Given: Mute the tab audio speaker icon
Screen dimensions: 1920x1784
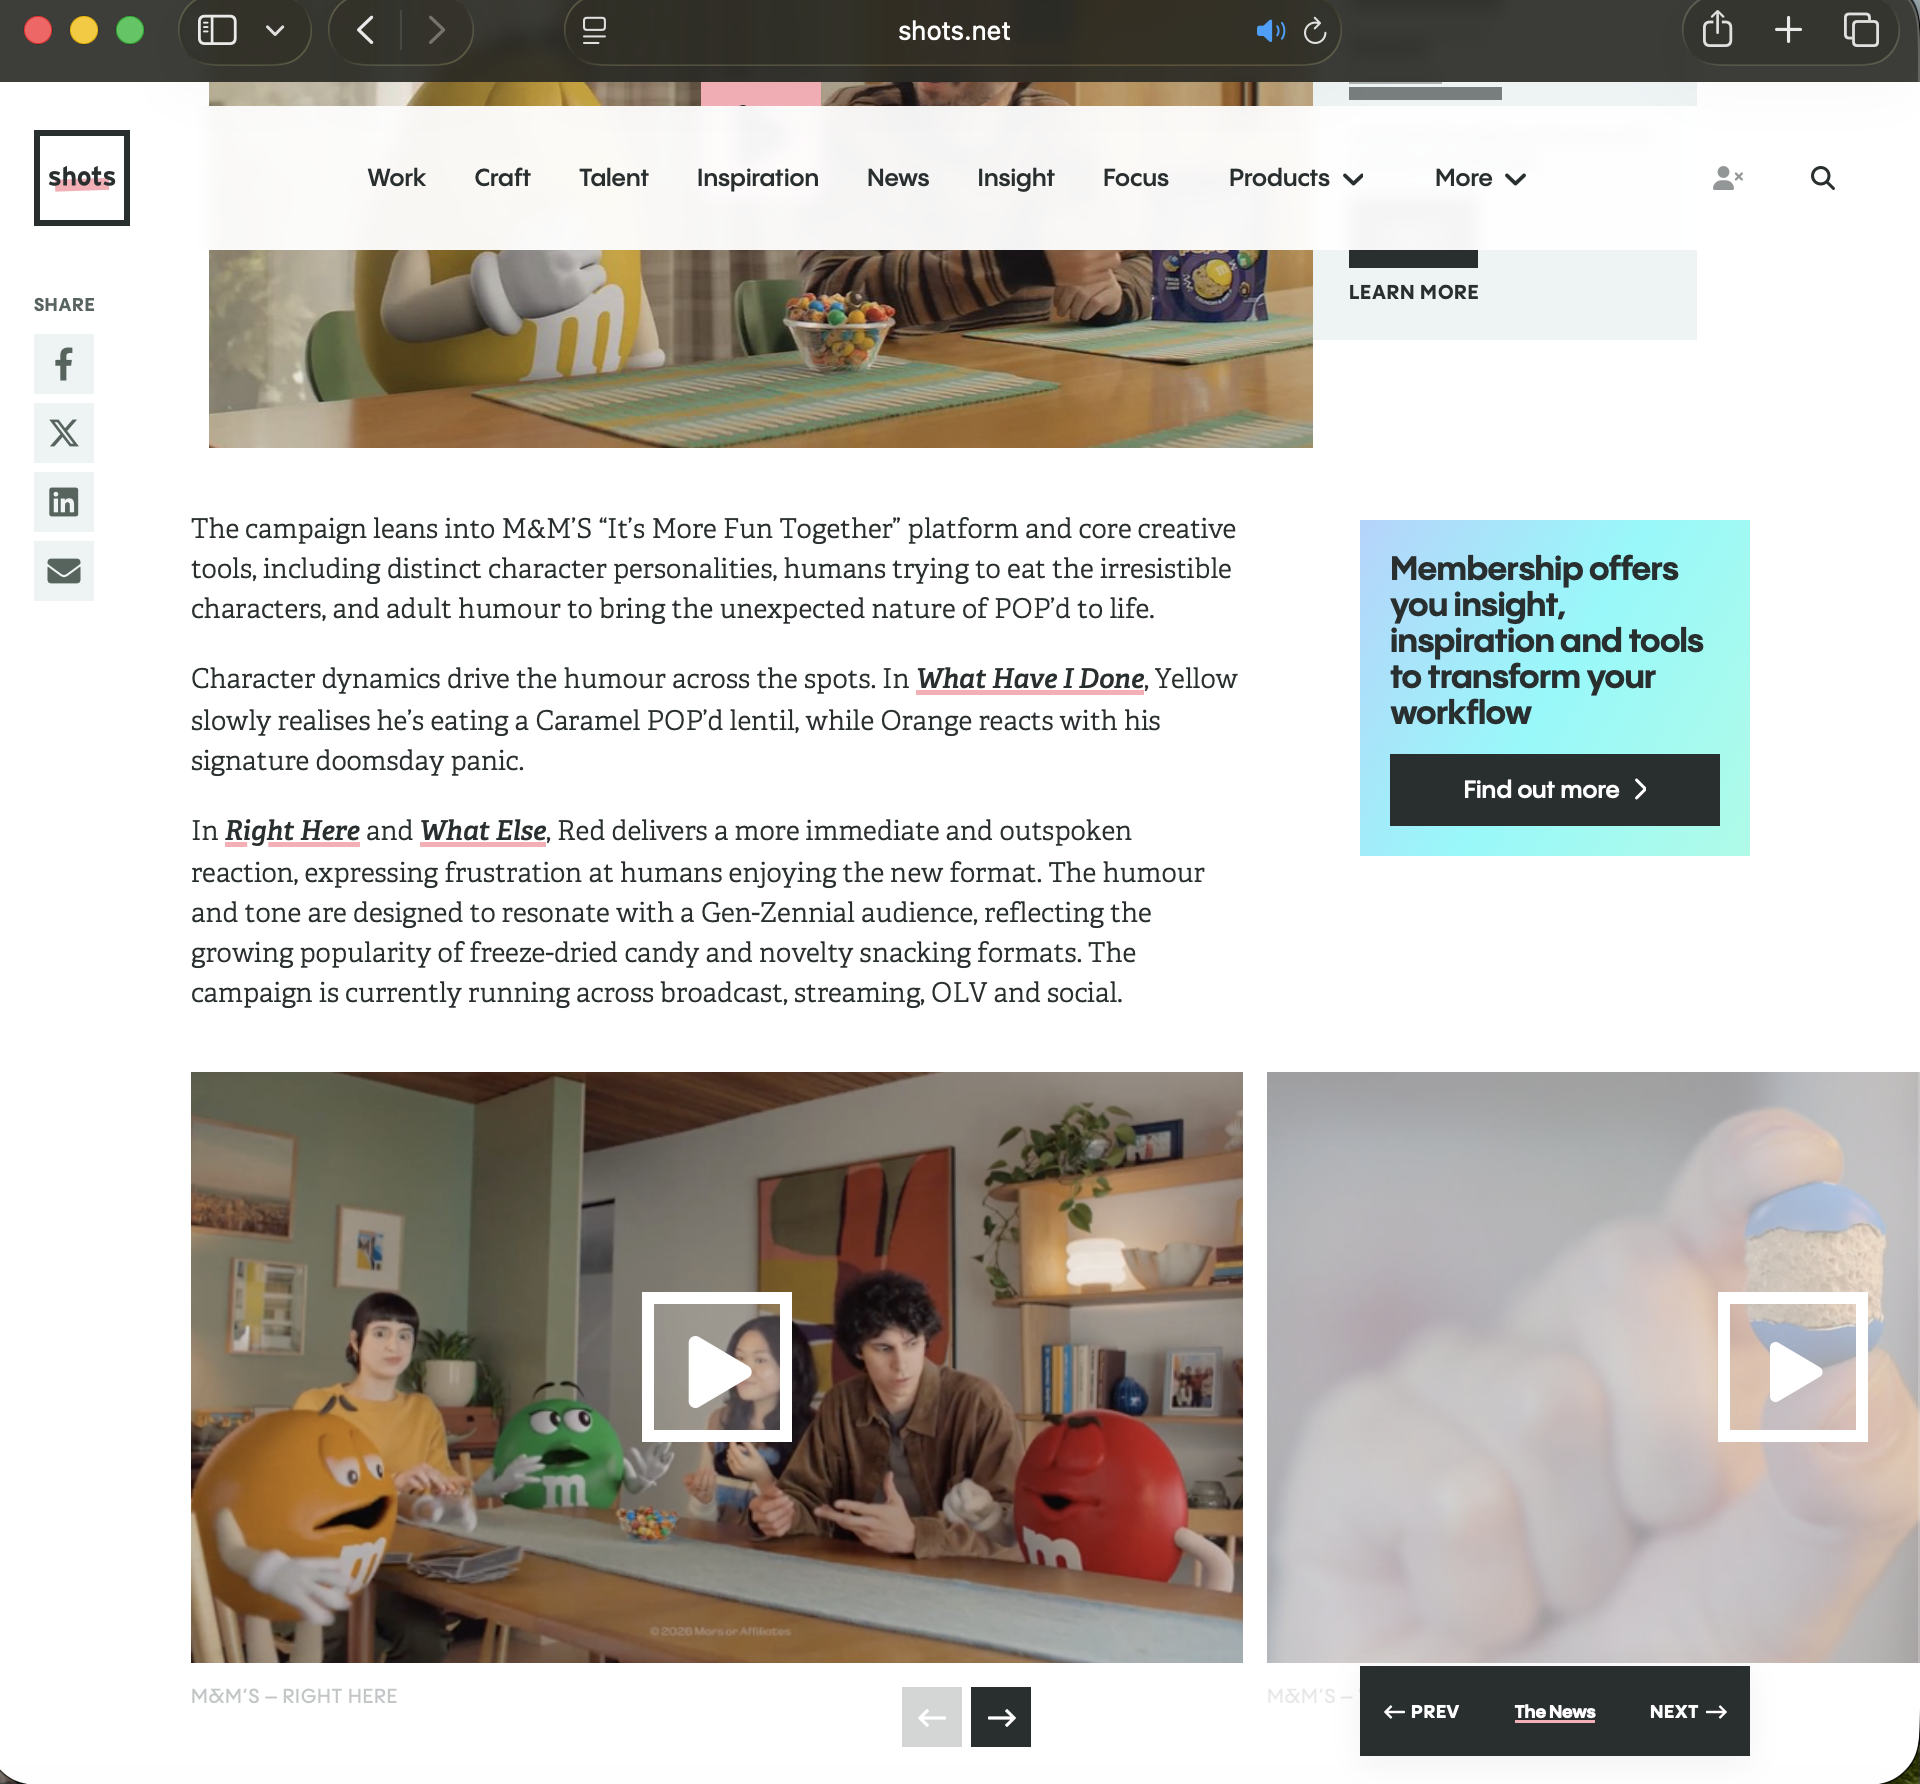Looking at the screenshot, I should coord(1270,31).
